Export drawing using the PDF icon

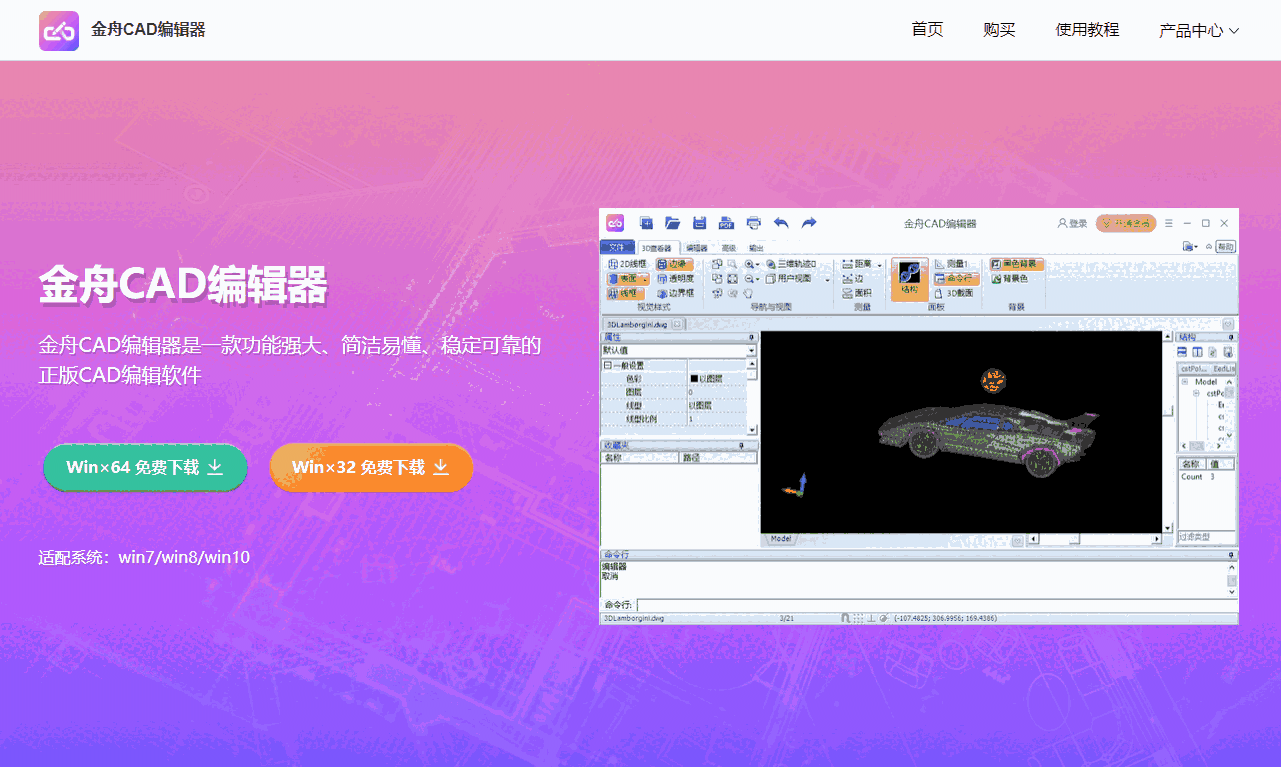pyautogui.click(x=725, y=224)
